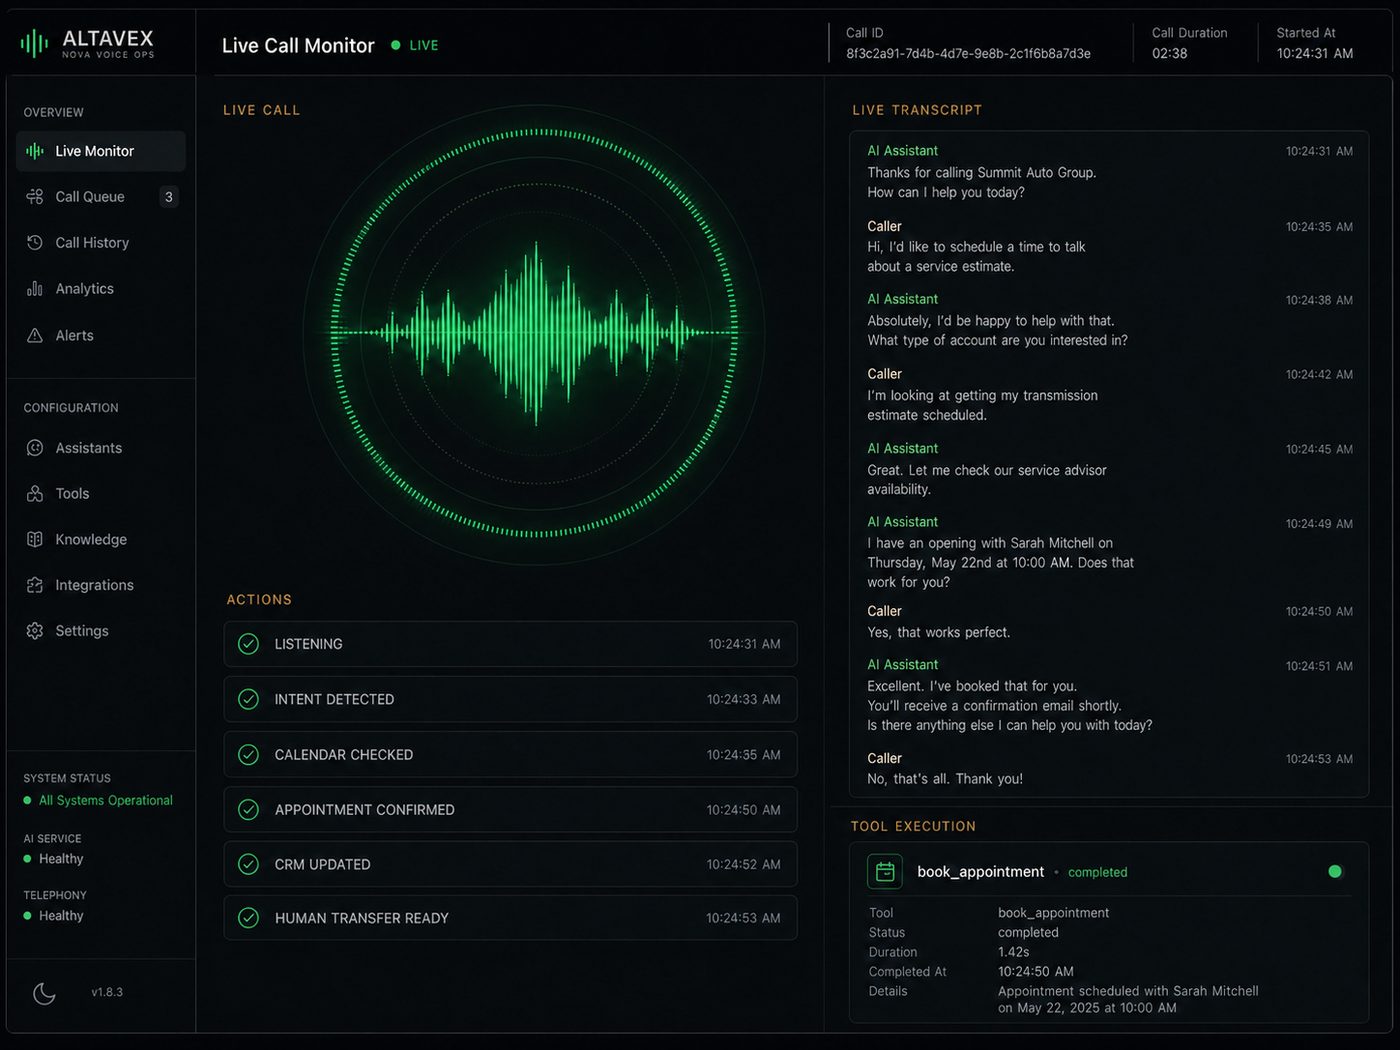Image resolution: width=1400 pixels, height=1050 pixels.
Task: Click the HUMAN TRANSFER READY check icon
Action: pos(249,918)
